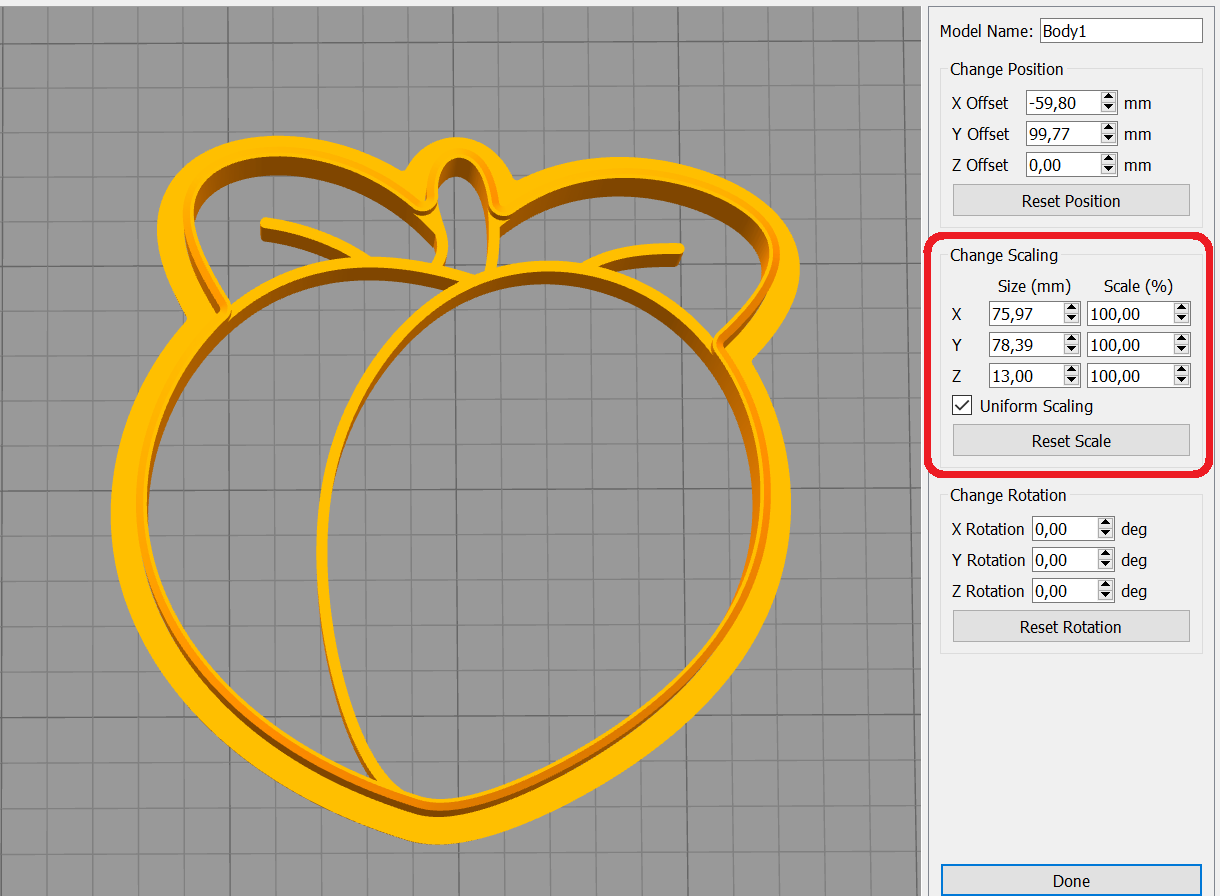Click the Y Offset value field
The height and width of the screenshot is (896, 1220).
point(1063,134)
